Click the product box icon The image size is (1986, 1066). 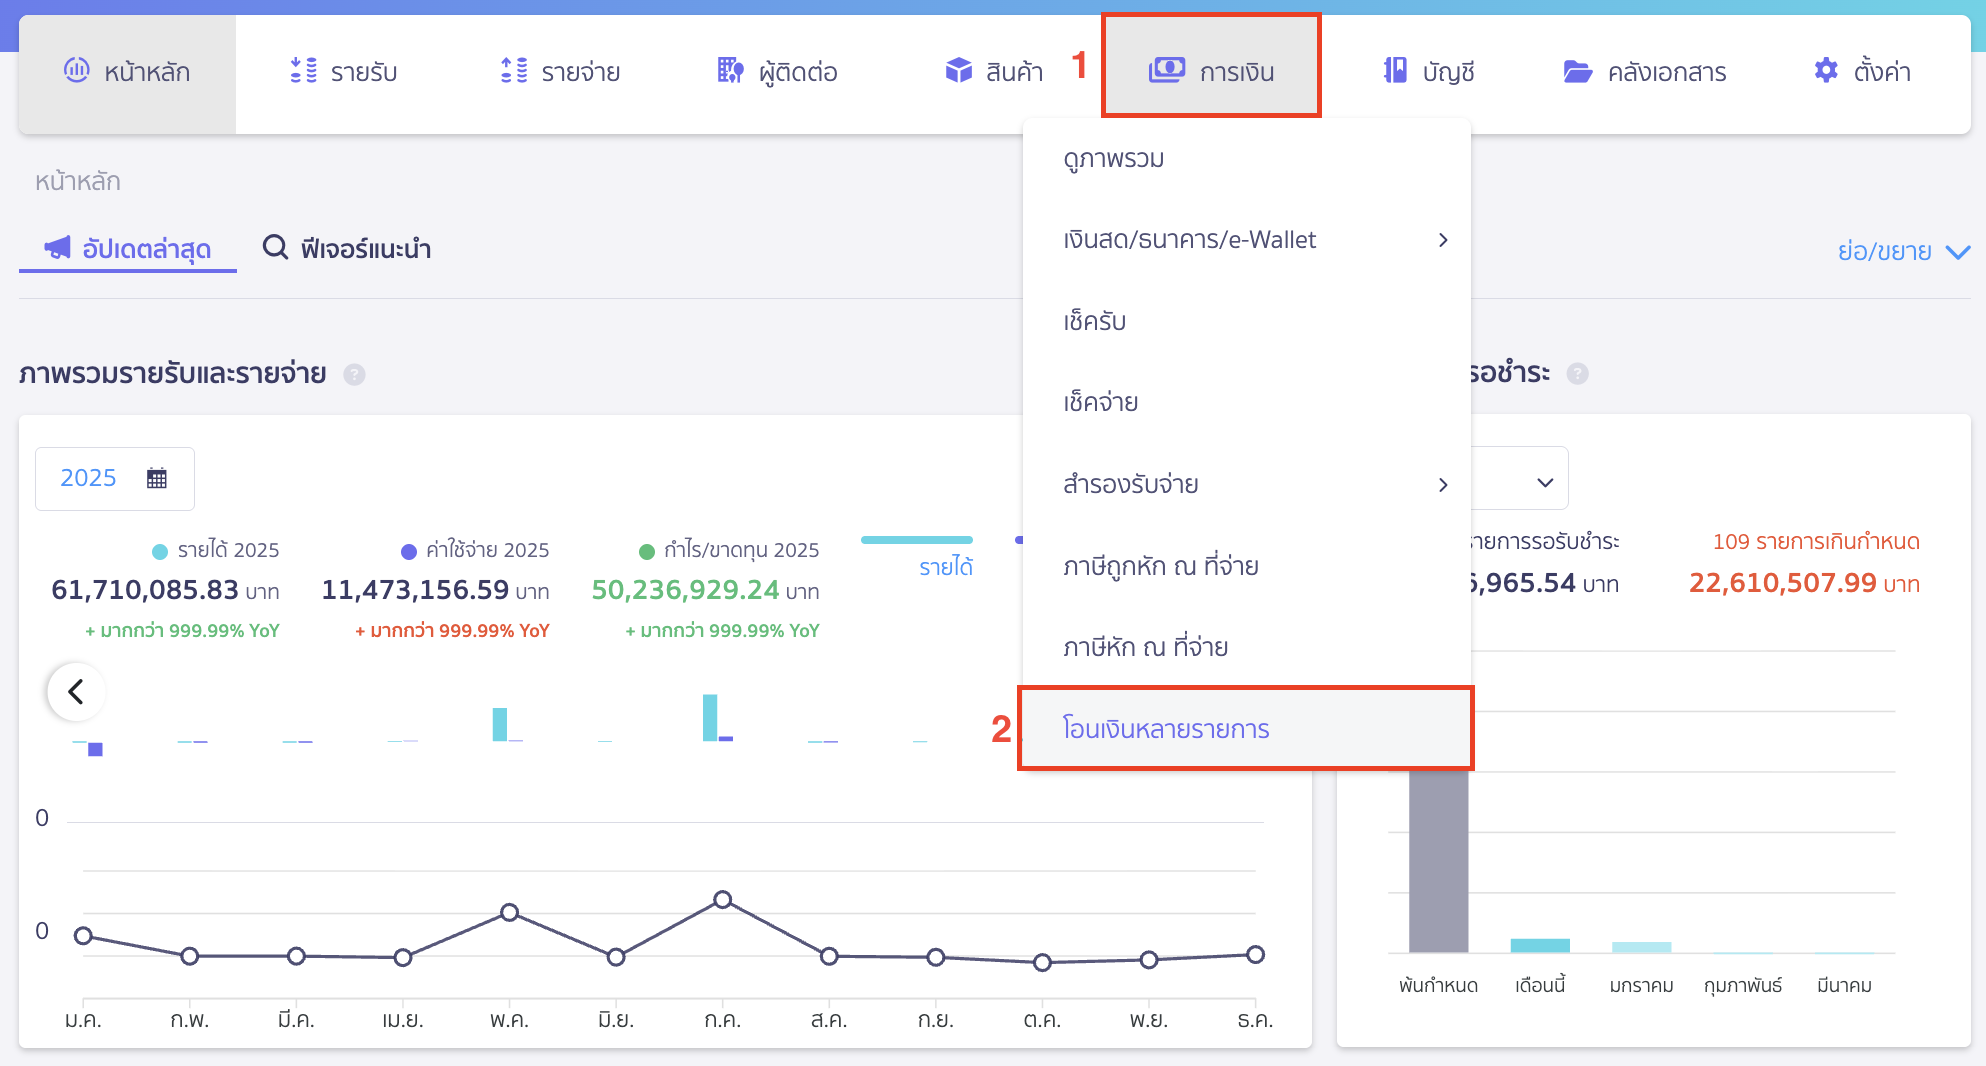(x=958, y=70)
